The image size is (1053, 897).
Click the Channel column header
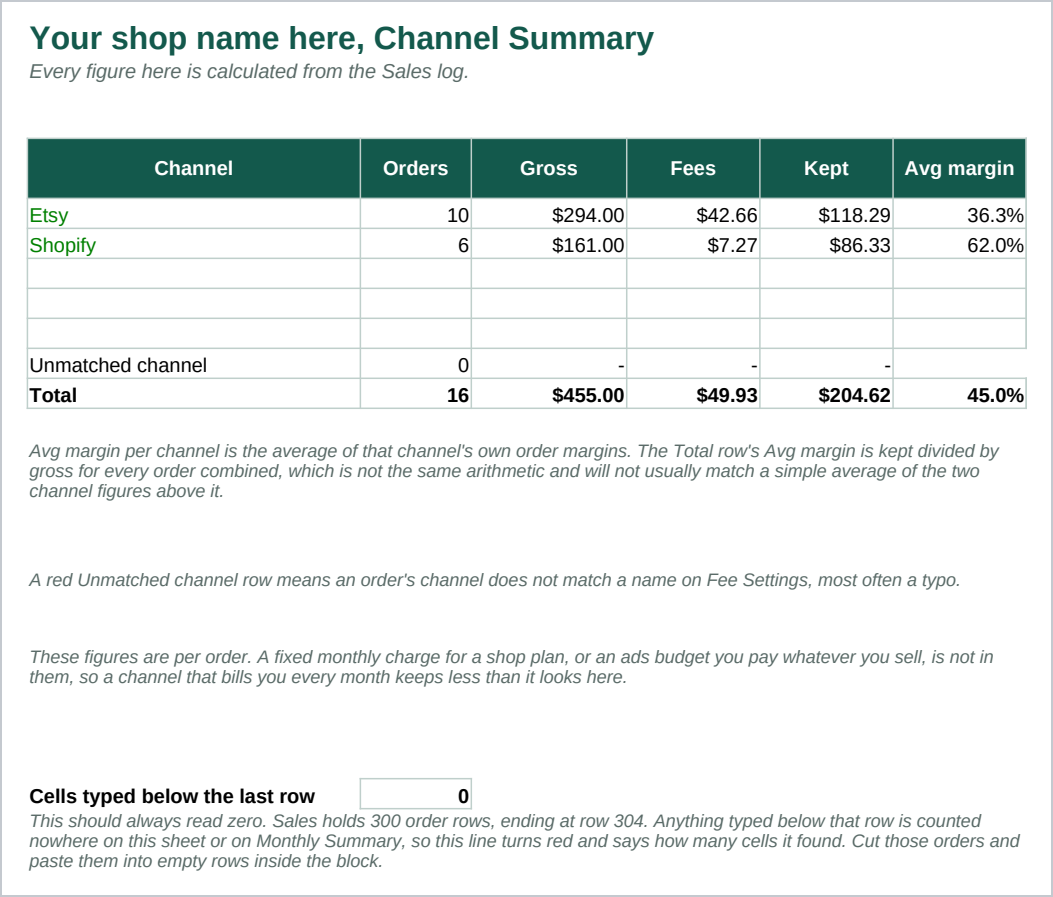[193, 169]
